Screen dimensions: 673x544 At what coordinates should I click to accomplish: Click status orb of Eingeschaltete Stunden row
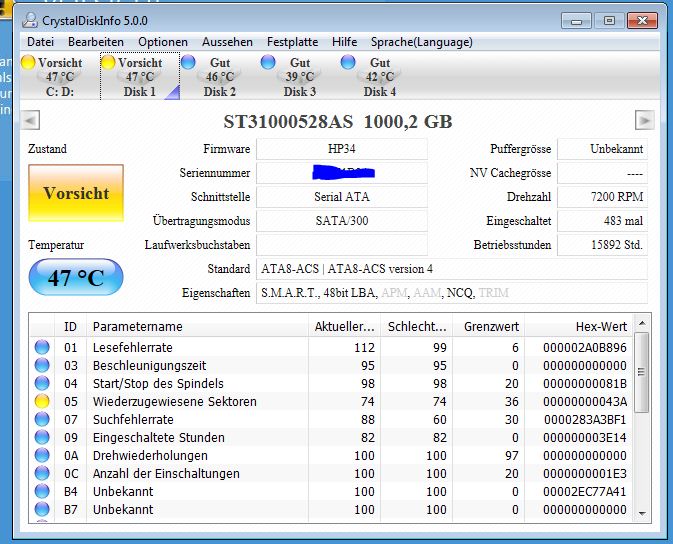pos(42,437)
